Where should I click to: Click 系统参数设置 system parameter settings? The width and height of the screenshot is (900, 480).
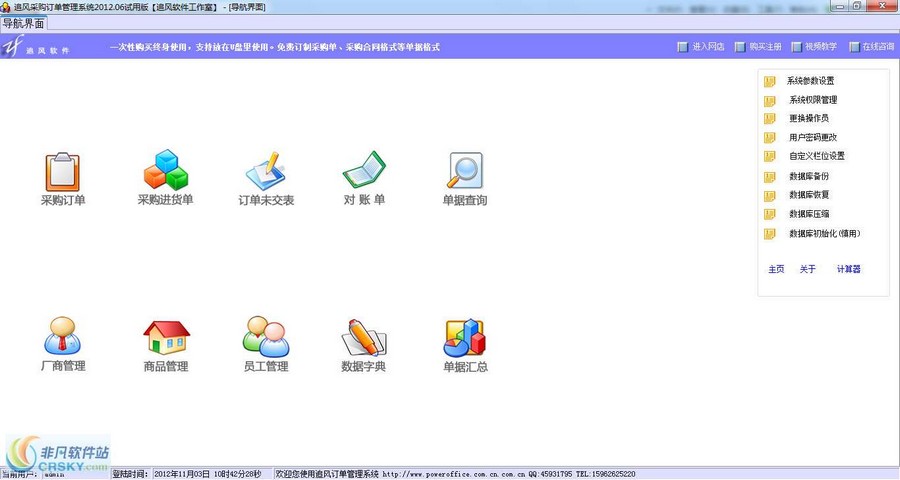pyautogui.click(x=810, y=81)
